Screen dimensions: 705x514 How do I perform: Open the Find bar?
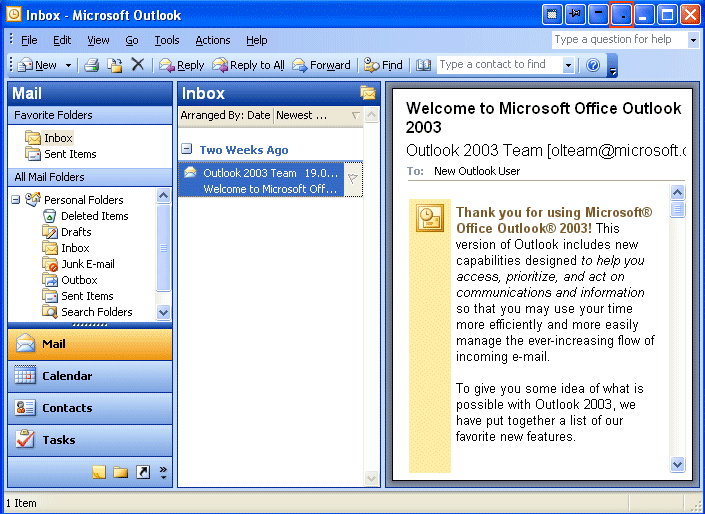pyautogui.click(x=383, y=65)
